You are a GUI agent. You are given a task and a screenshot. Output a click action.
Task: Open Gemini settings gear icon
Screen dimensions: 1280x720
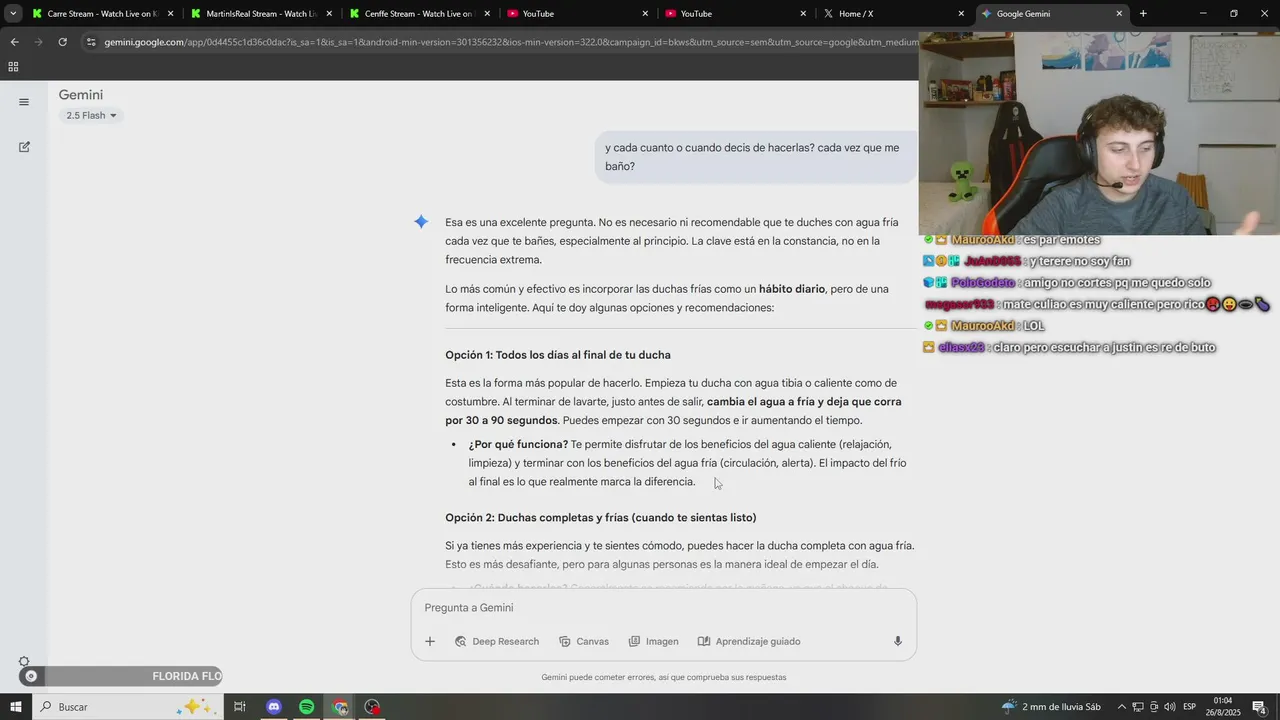[x=24, y=661]
